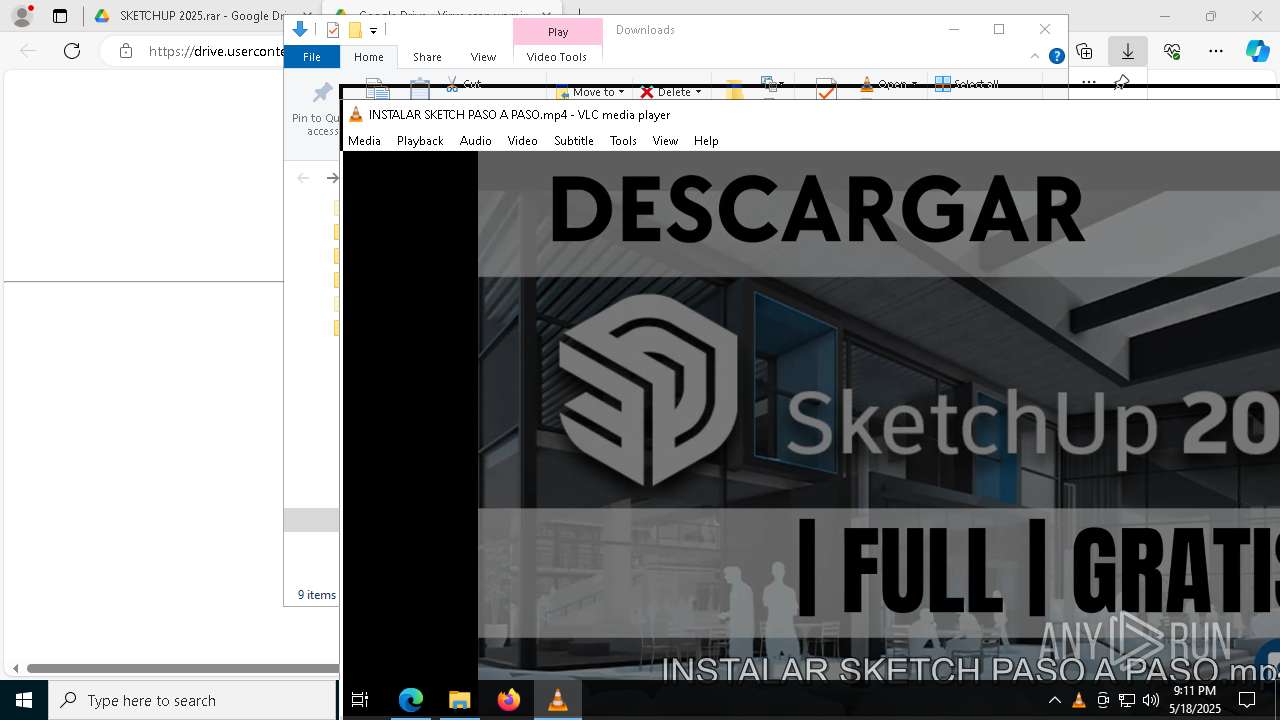Go back in File Explorer navigation

tap(303, 178)
